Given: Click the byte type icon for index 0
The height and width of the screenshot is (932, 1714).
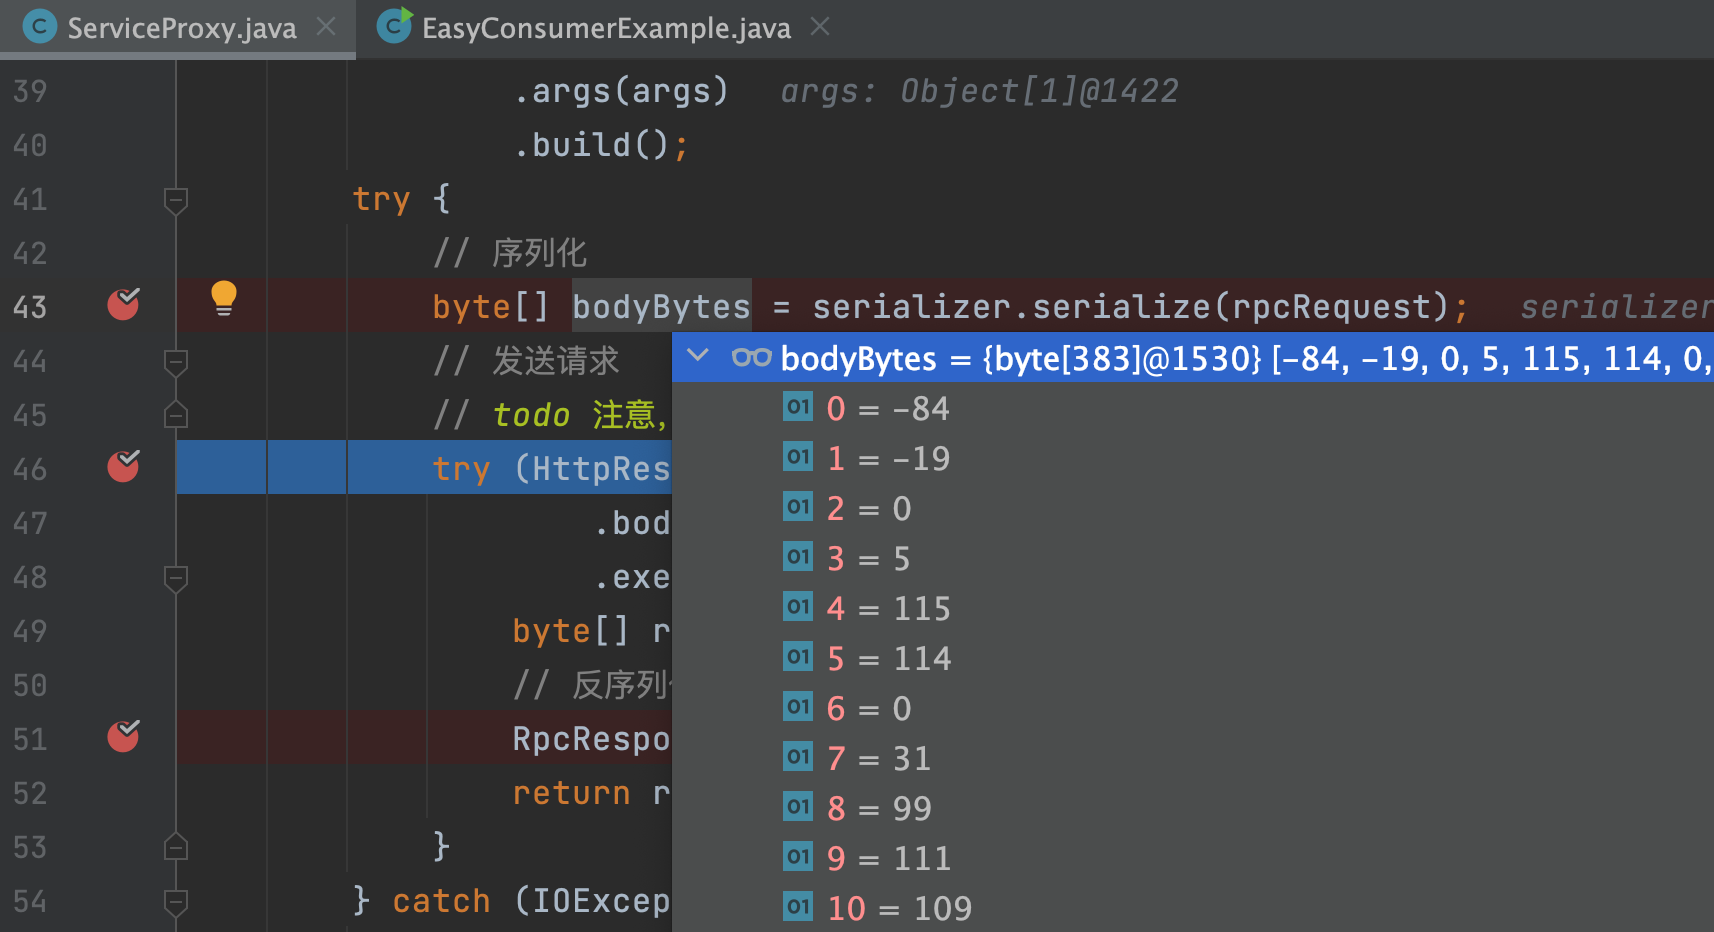Looking at the screenshot, I should 797,407.
